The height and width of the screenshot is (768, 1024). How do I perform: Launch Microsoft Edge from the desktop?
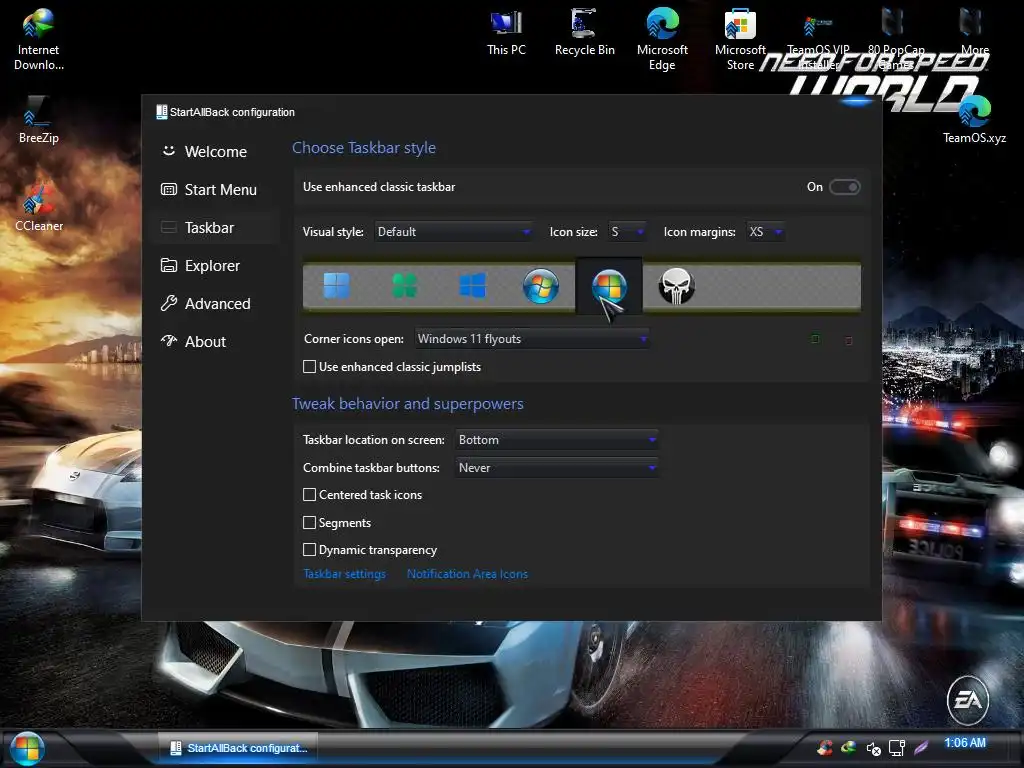[662, 39]
